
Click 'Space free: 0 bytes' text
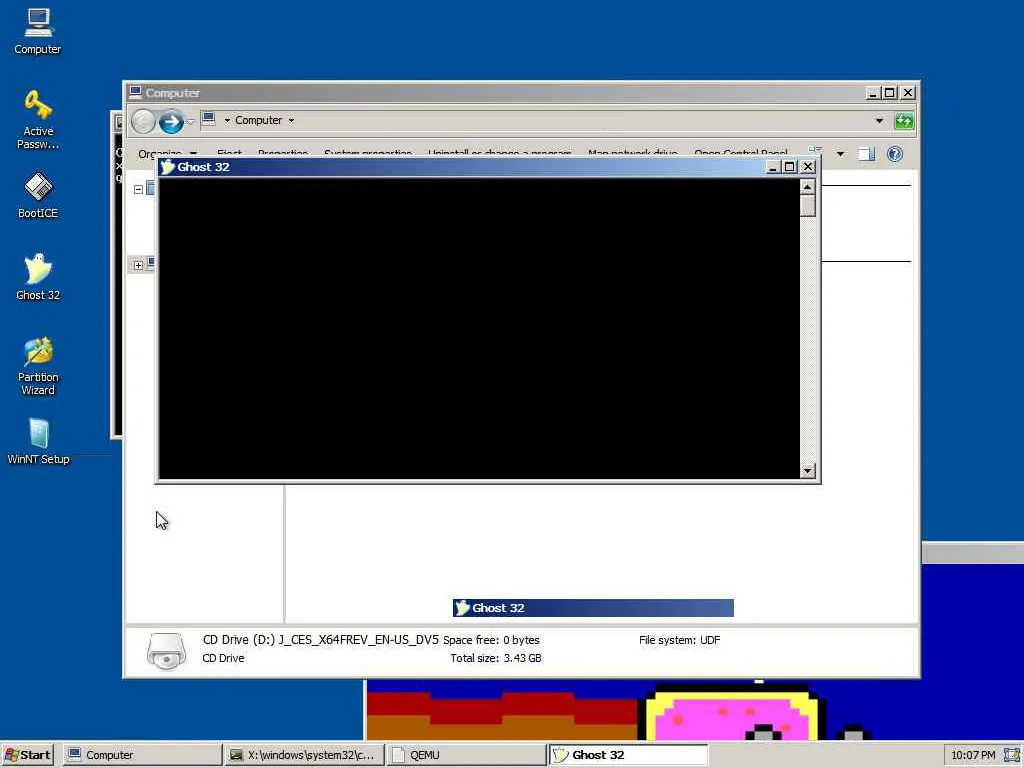[491, 640]
